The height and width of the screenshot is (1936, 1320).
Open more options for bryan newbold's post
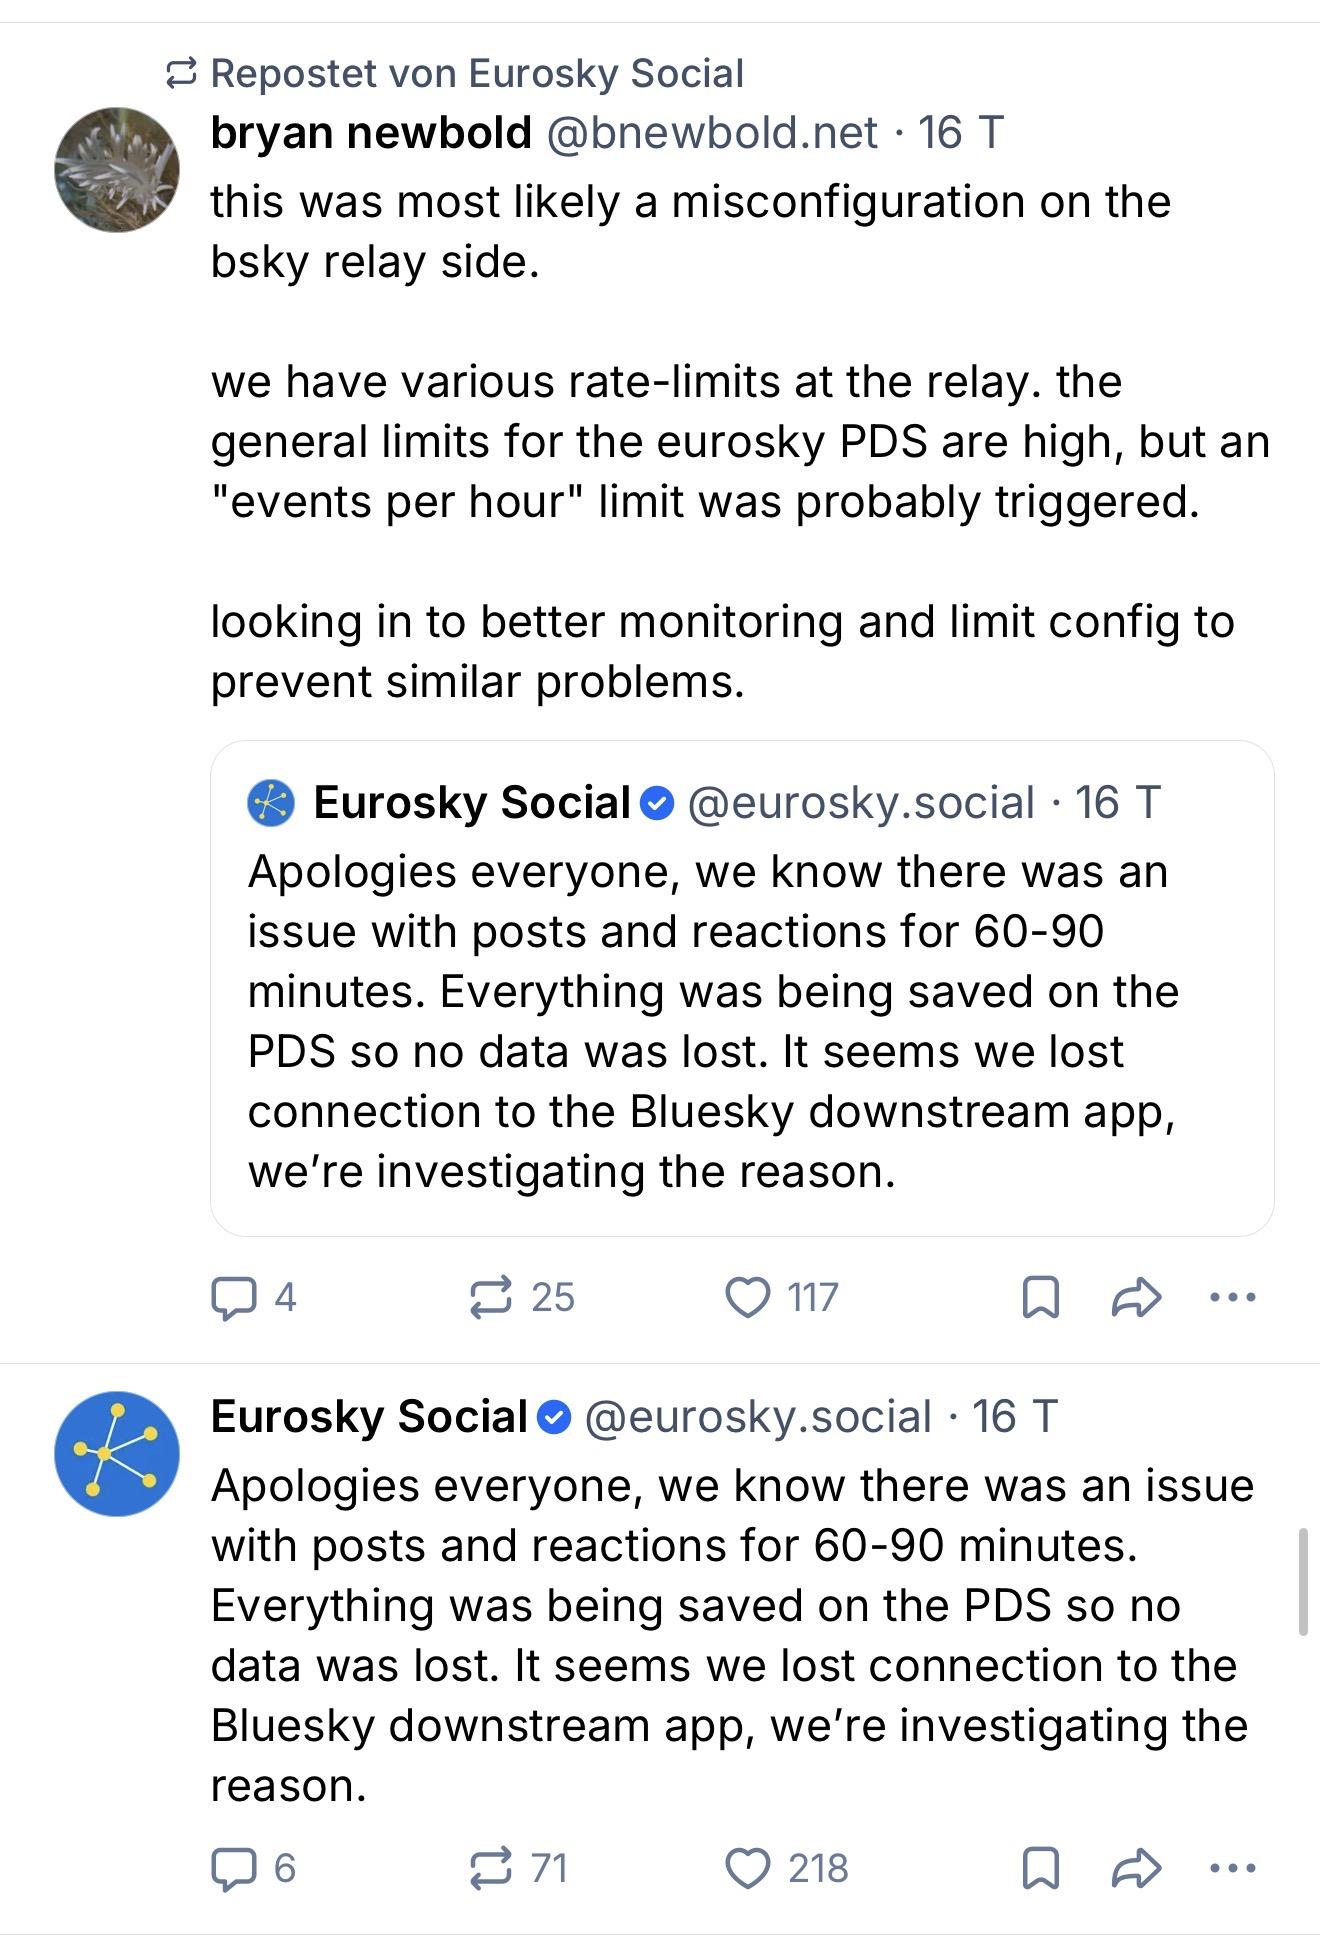click(x=1232, y=1298)
